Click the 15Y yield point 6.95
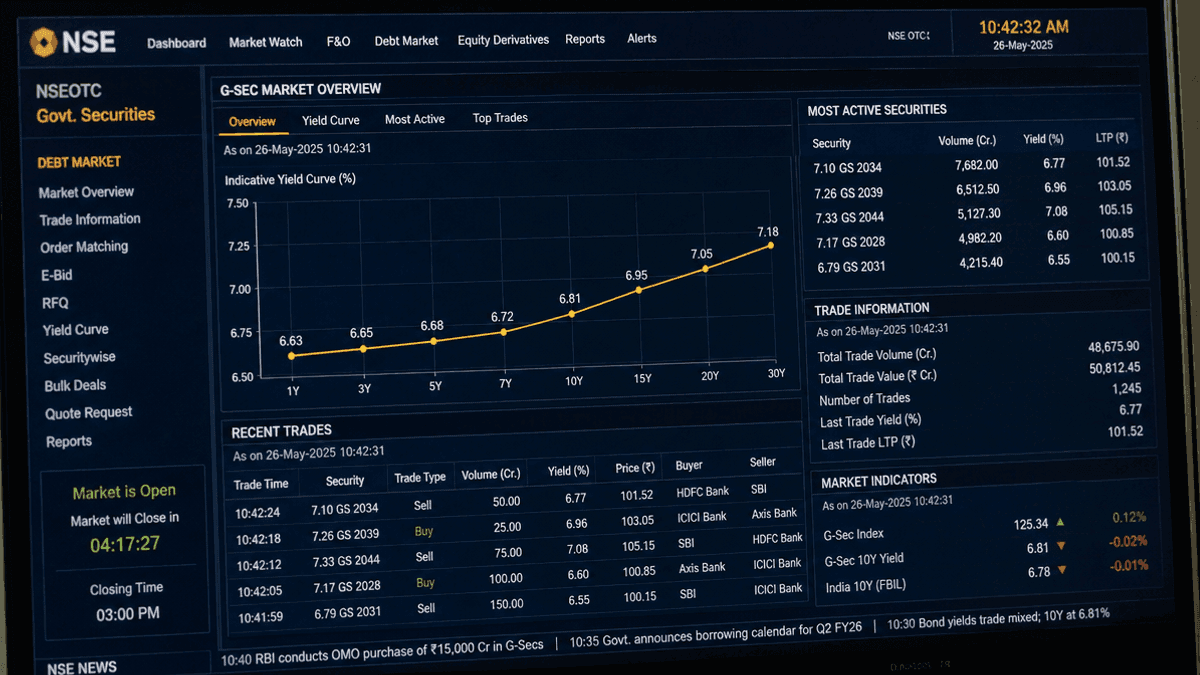This screenshot has width=1200, height=675. click(x=639, y=290)
